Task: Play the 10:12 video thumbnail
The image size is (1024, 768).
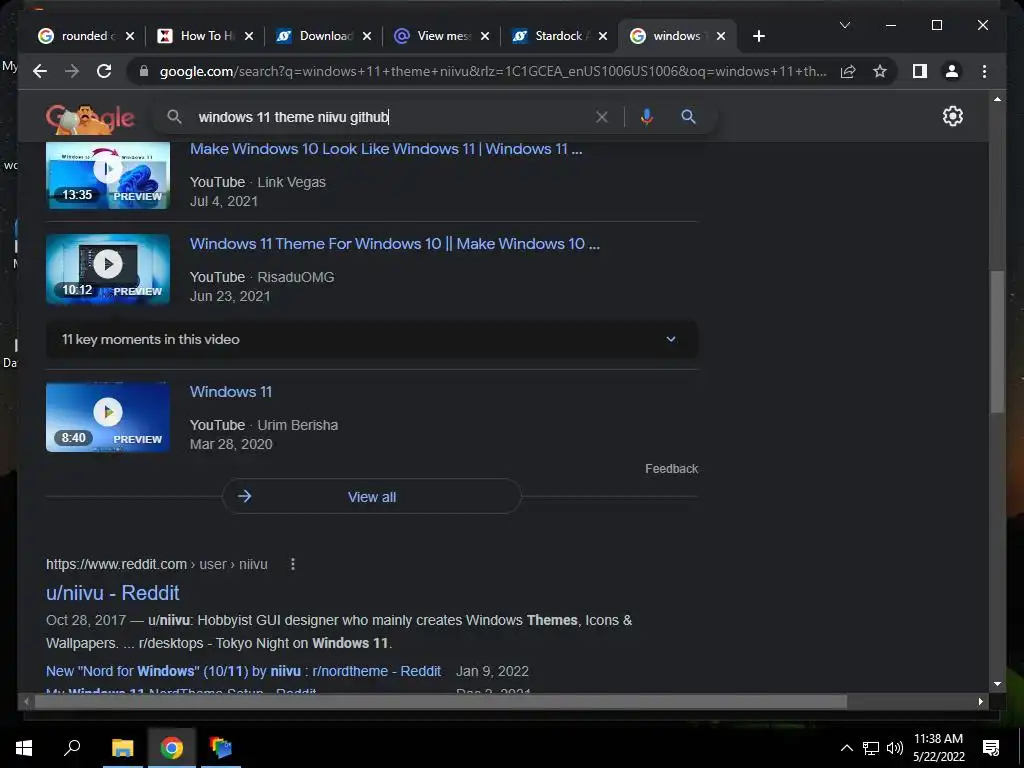Action: [108, 269]
